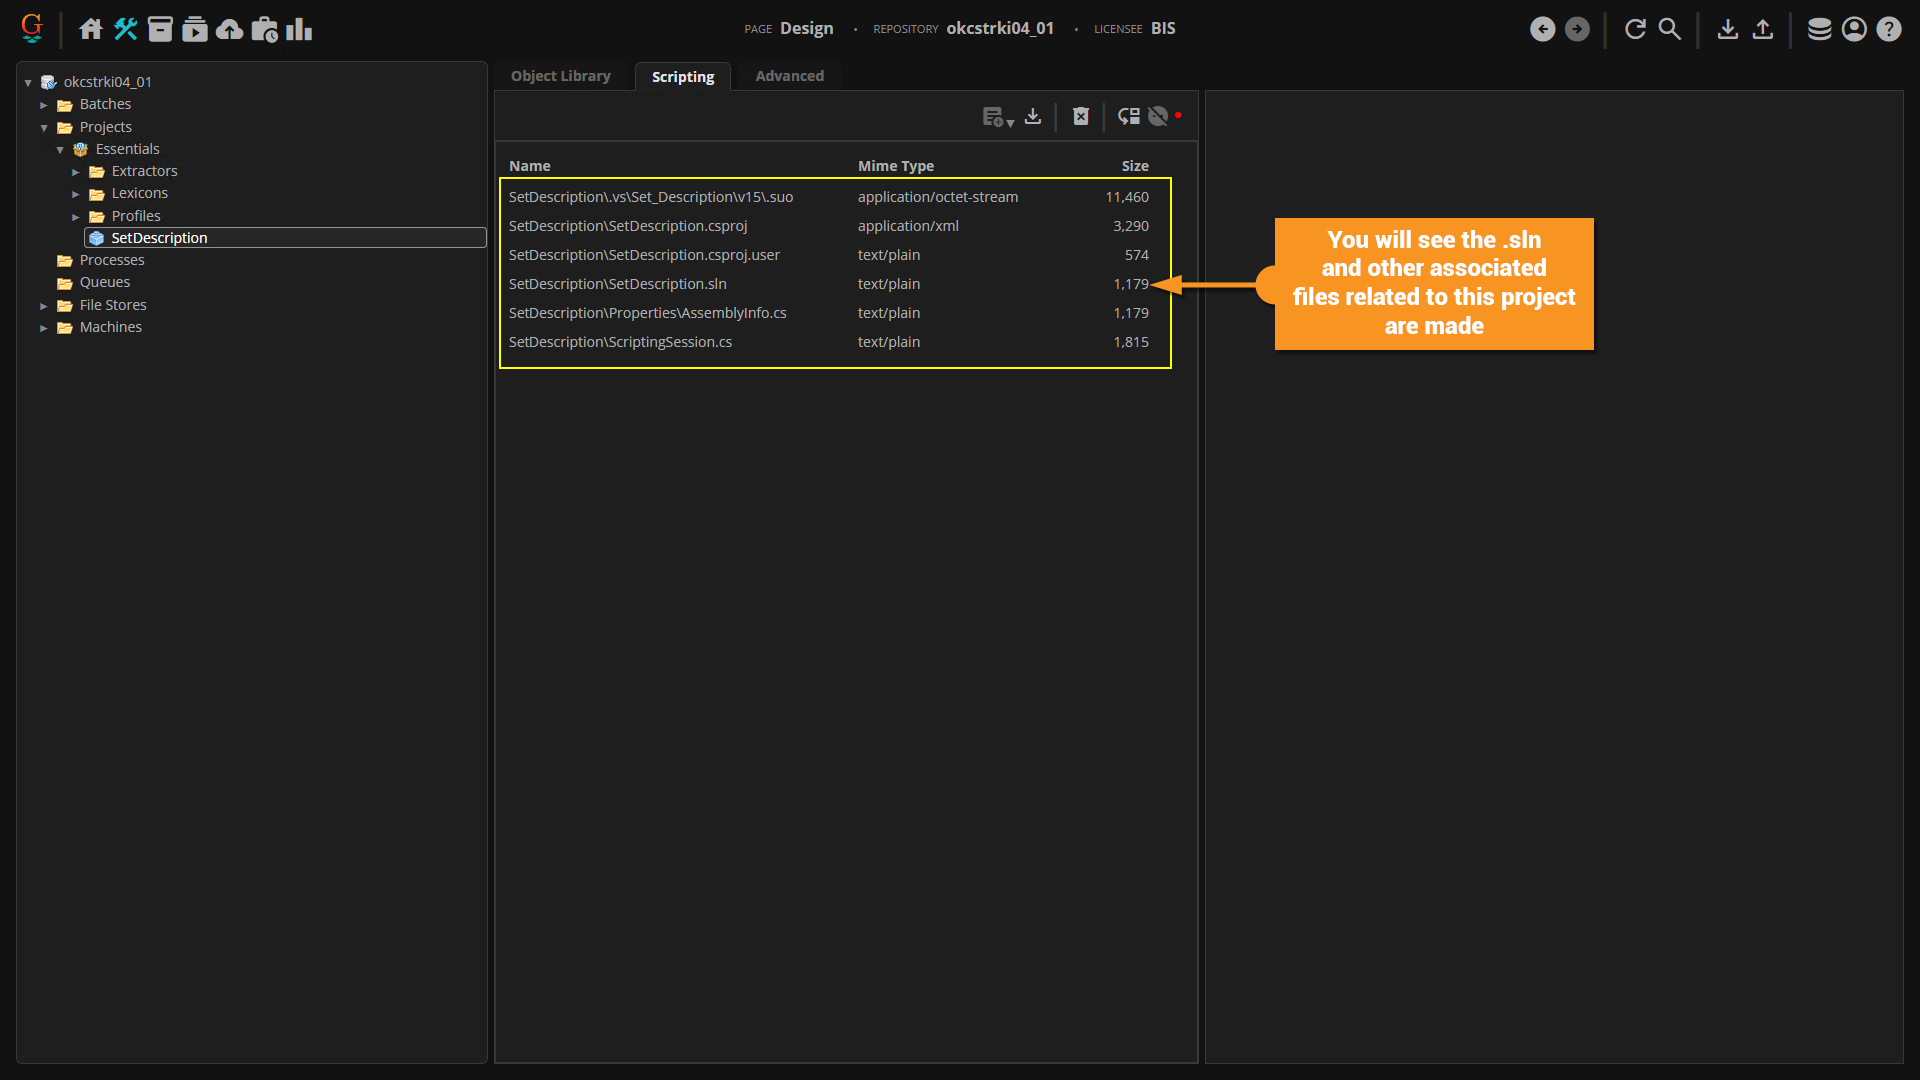Switch to the Object Library tab
Screen dimensions: 1920x1080
coord(560,76)
